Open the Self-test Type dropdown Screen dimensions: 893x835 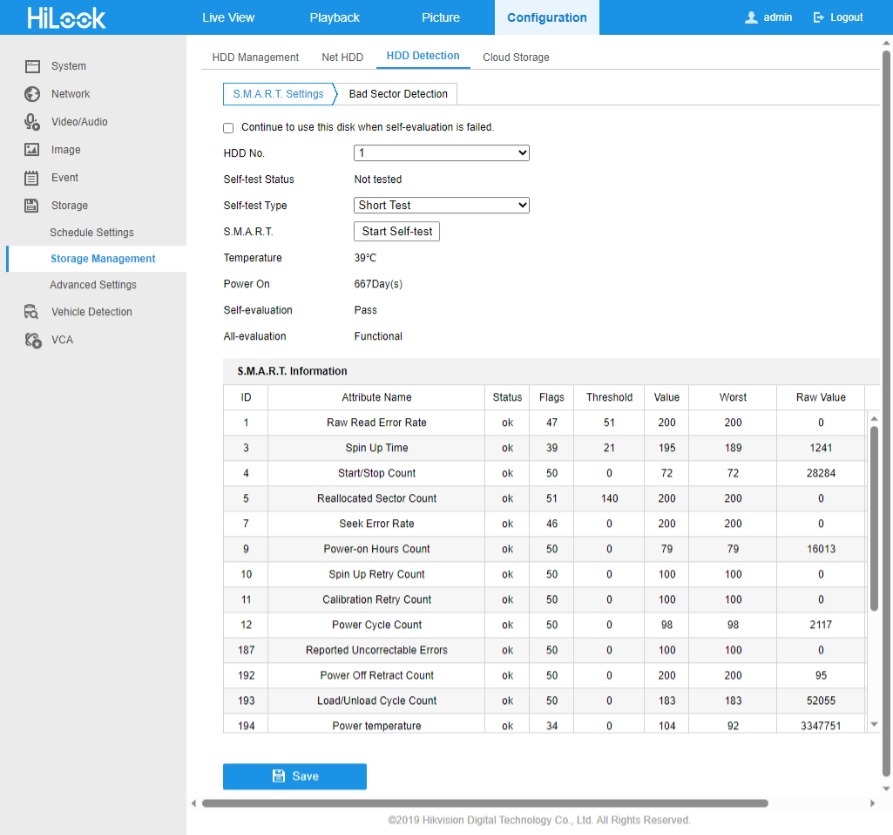(441, 205)
